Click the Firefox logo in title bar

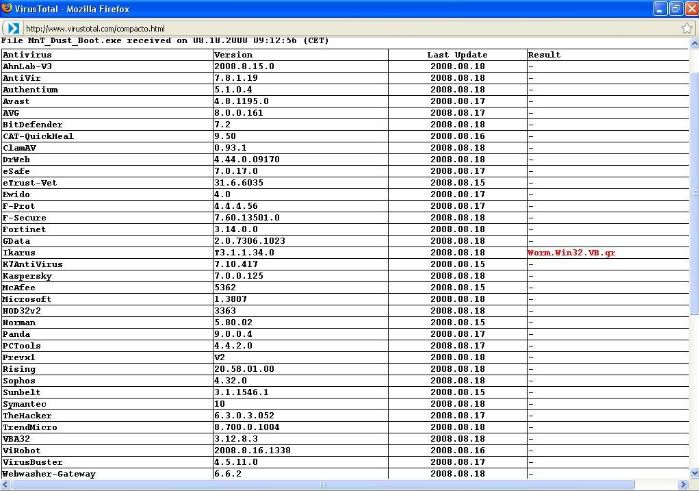click(7, 8)
